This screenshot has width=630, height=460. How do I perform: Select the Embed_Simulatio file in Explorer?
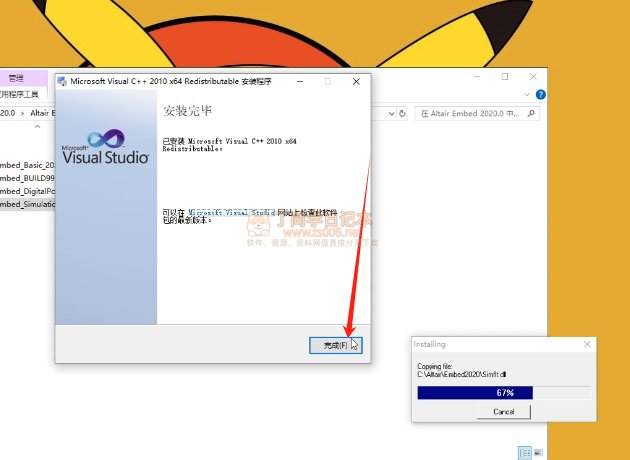(x=27, y=204)
